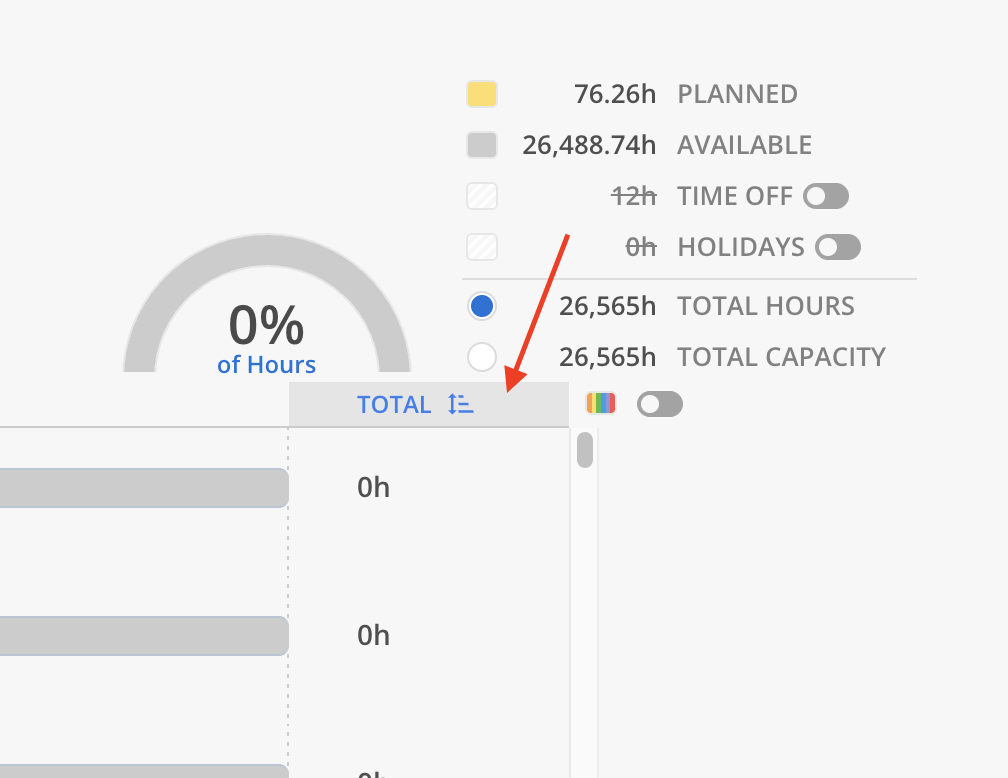The height and width of the screenshot is (778, 1008).
Task: Click the topmost gray row bar
Action: (x=140, y=488)
